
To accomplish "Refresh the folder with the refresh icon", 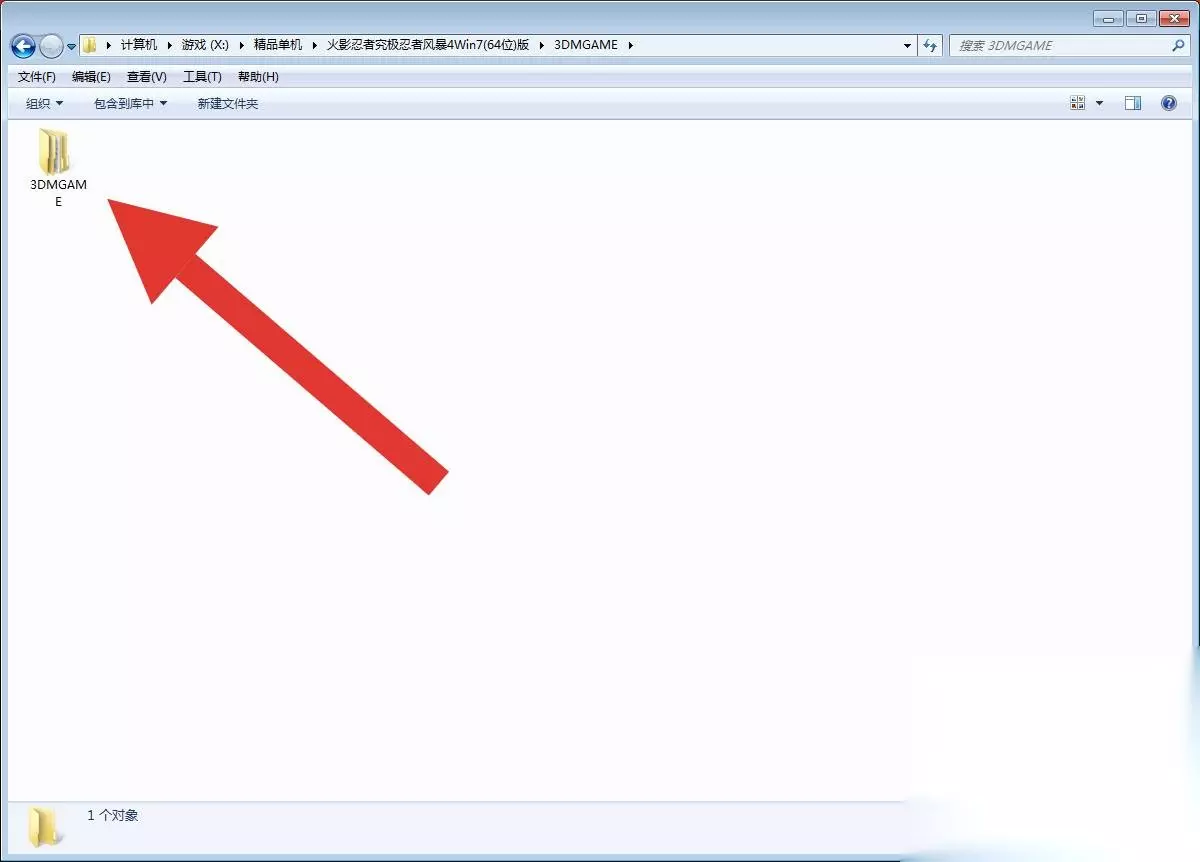I will [931, 45].
